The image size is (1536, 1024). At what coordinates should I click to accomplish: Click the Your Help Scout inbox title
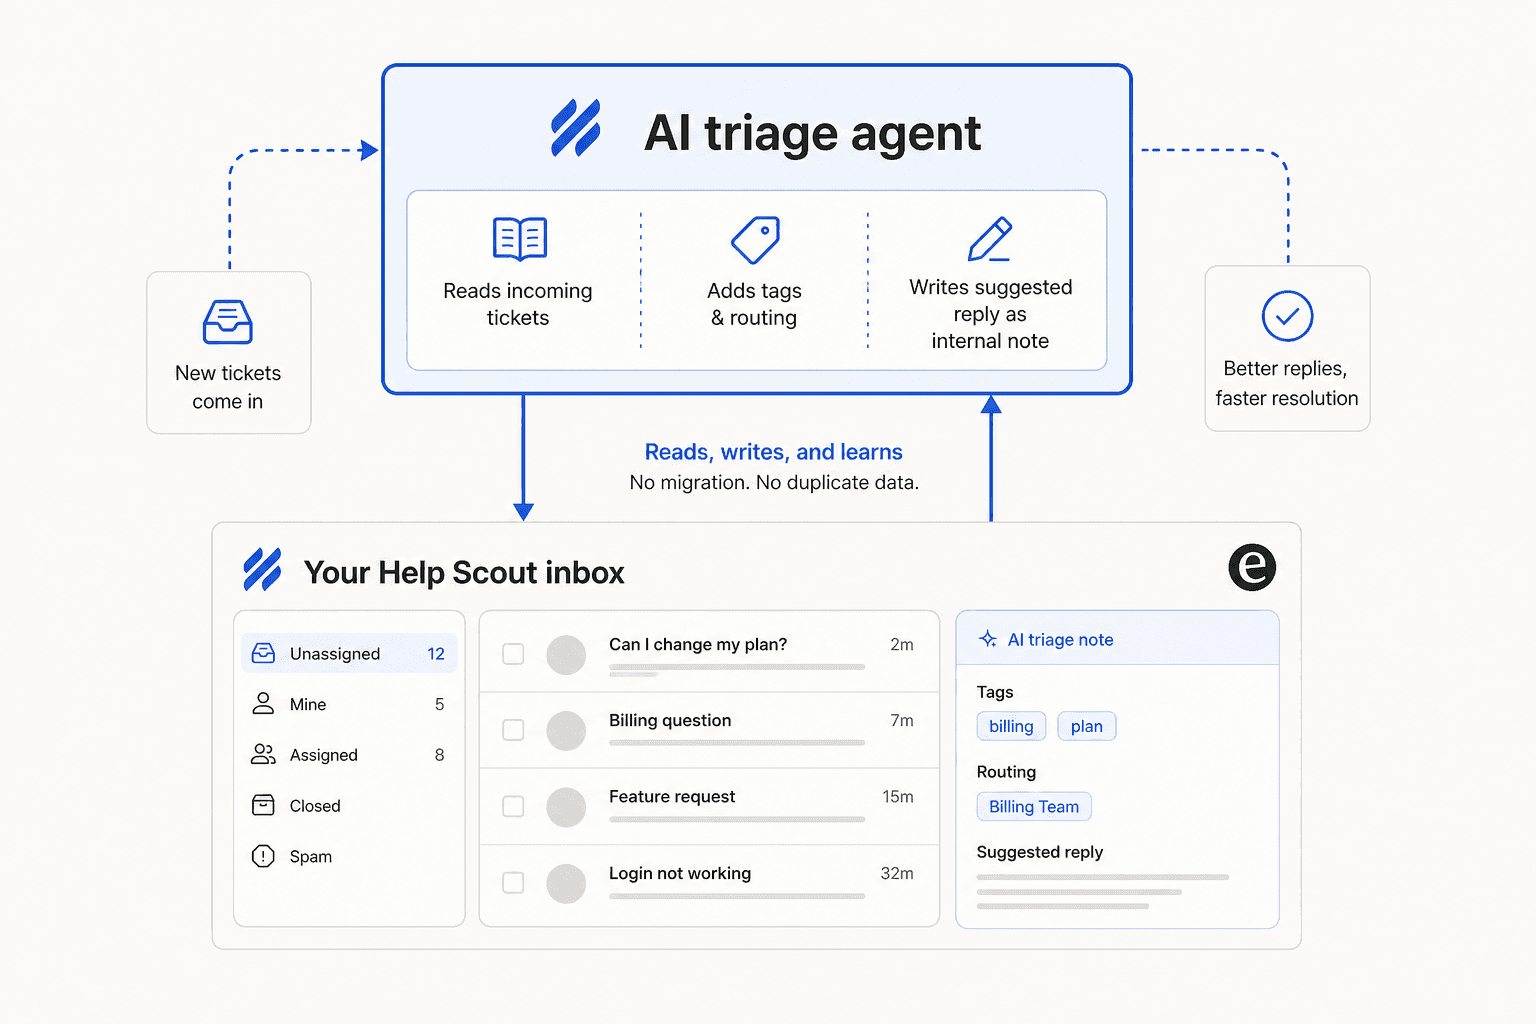click(464, 572)
